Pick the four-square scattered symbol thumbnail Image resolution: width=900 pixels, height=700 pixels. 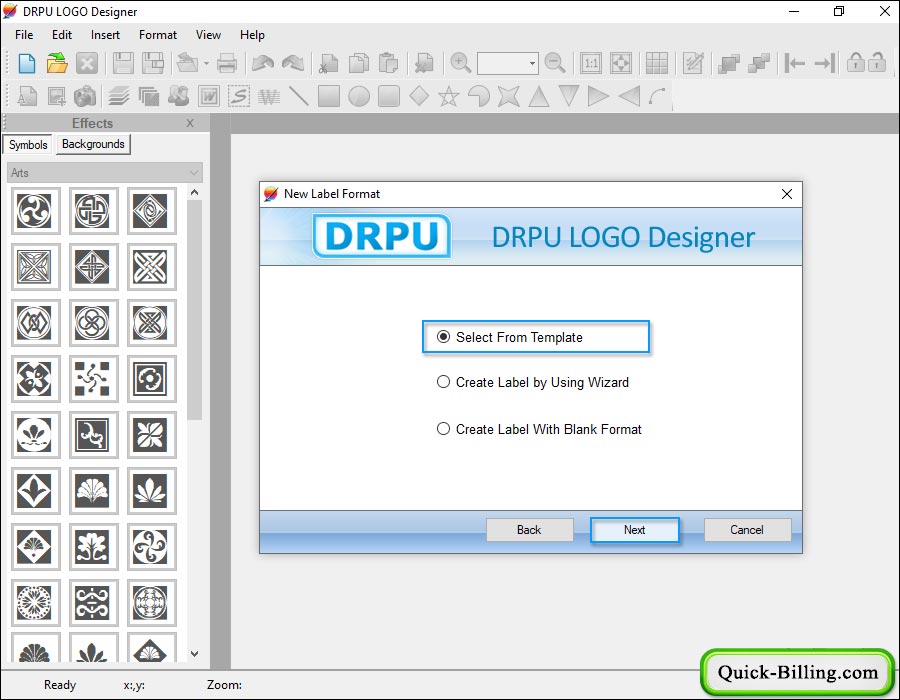pos(93,379)
